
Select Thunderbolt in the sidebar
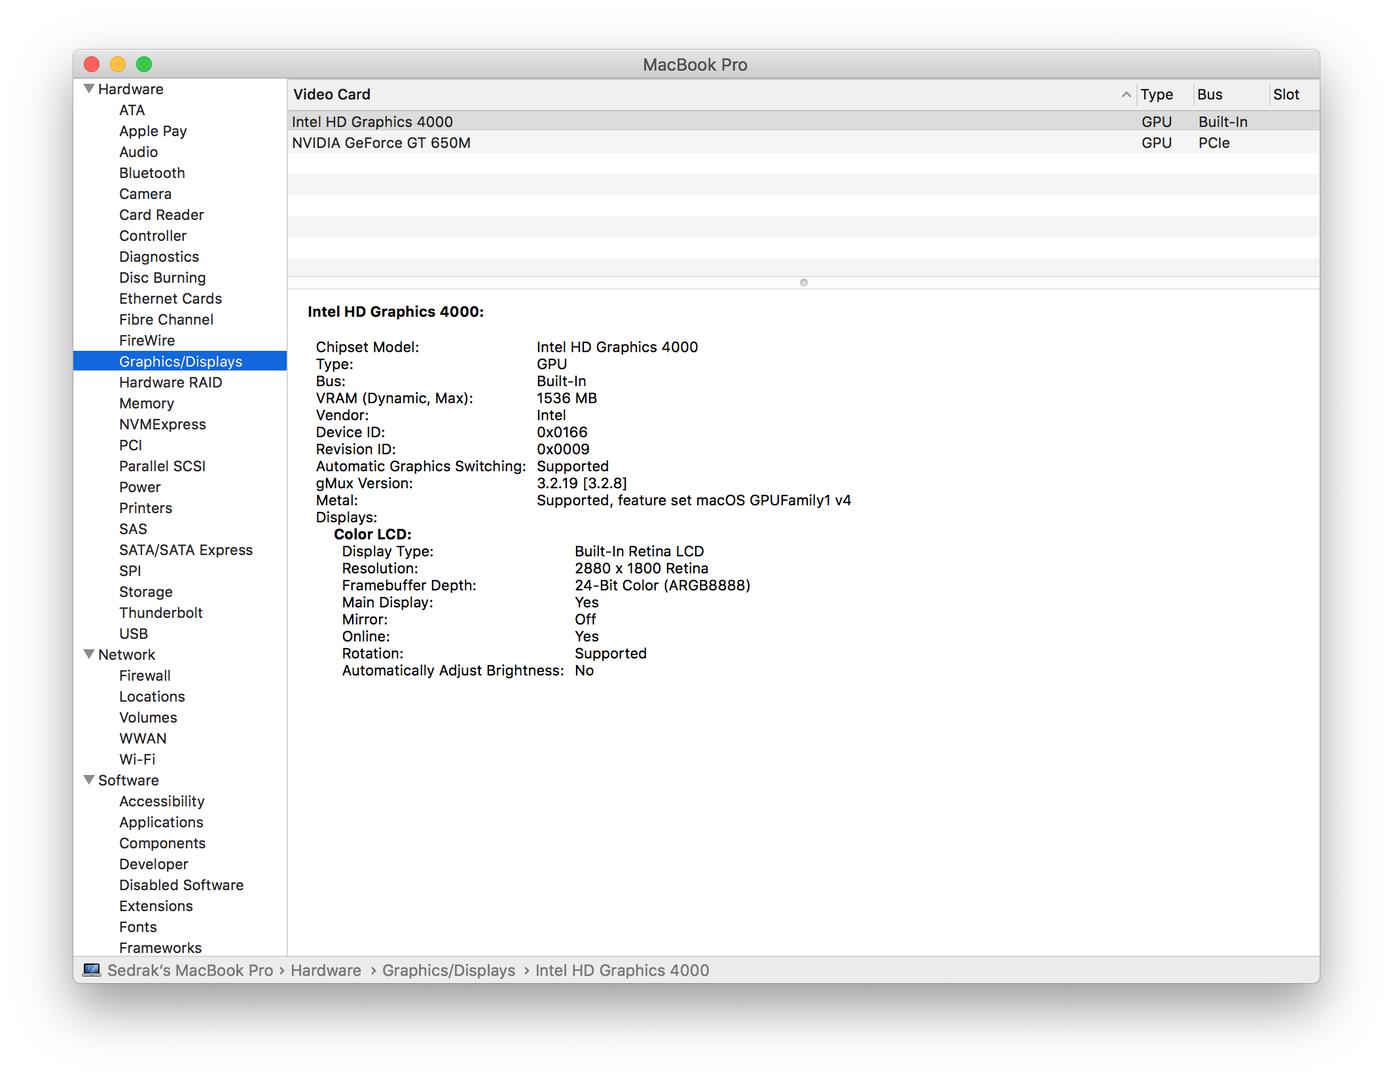pyautogui.click(x=161, y=614)
